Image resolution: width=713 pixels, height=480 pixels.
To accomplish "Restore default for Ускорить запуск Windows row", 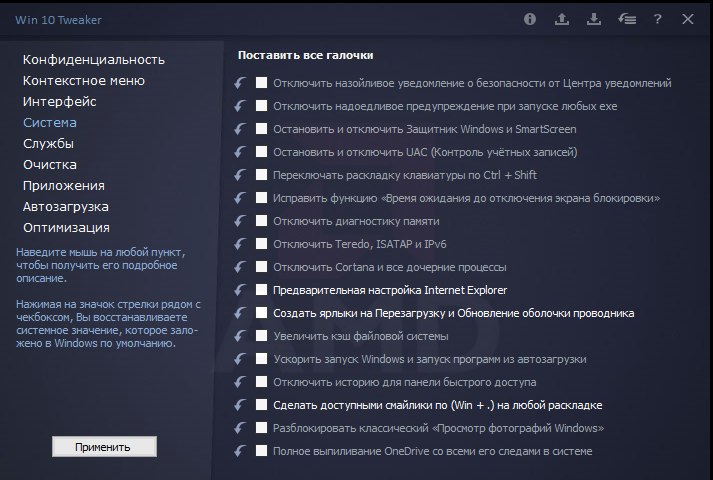I will (x=240, y=359).
